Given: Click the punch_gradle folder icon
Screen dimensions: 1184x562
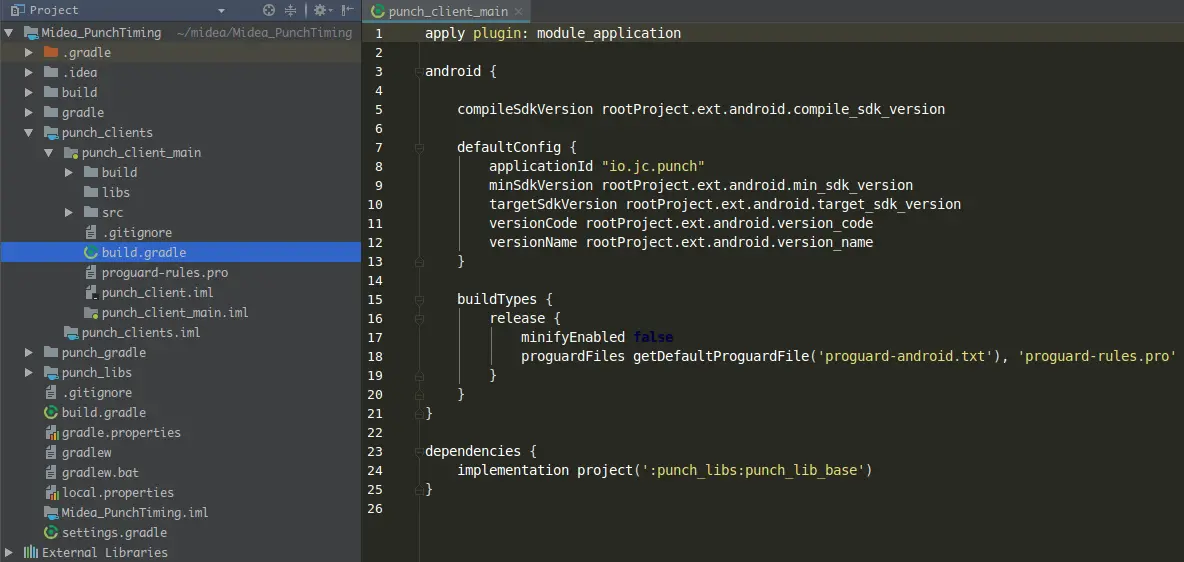Looking at the screenshot, I should (x=51, y=352).
